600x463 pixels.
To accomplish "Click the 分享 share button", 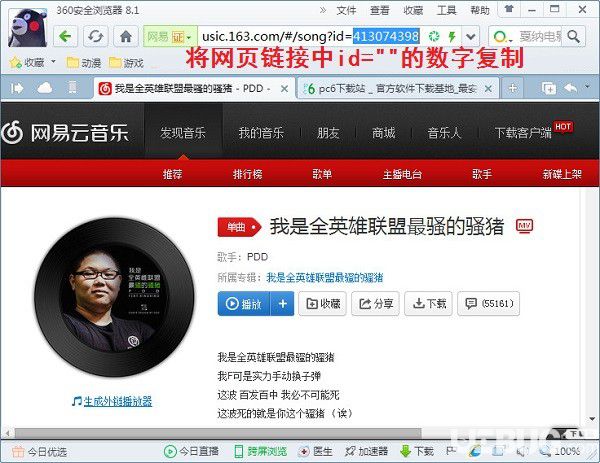I will click(x=375, y=303).
